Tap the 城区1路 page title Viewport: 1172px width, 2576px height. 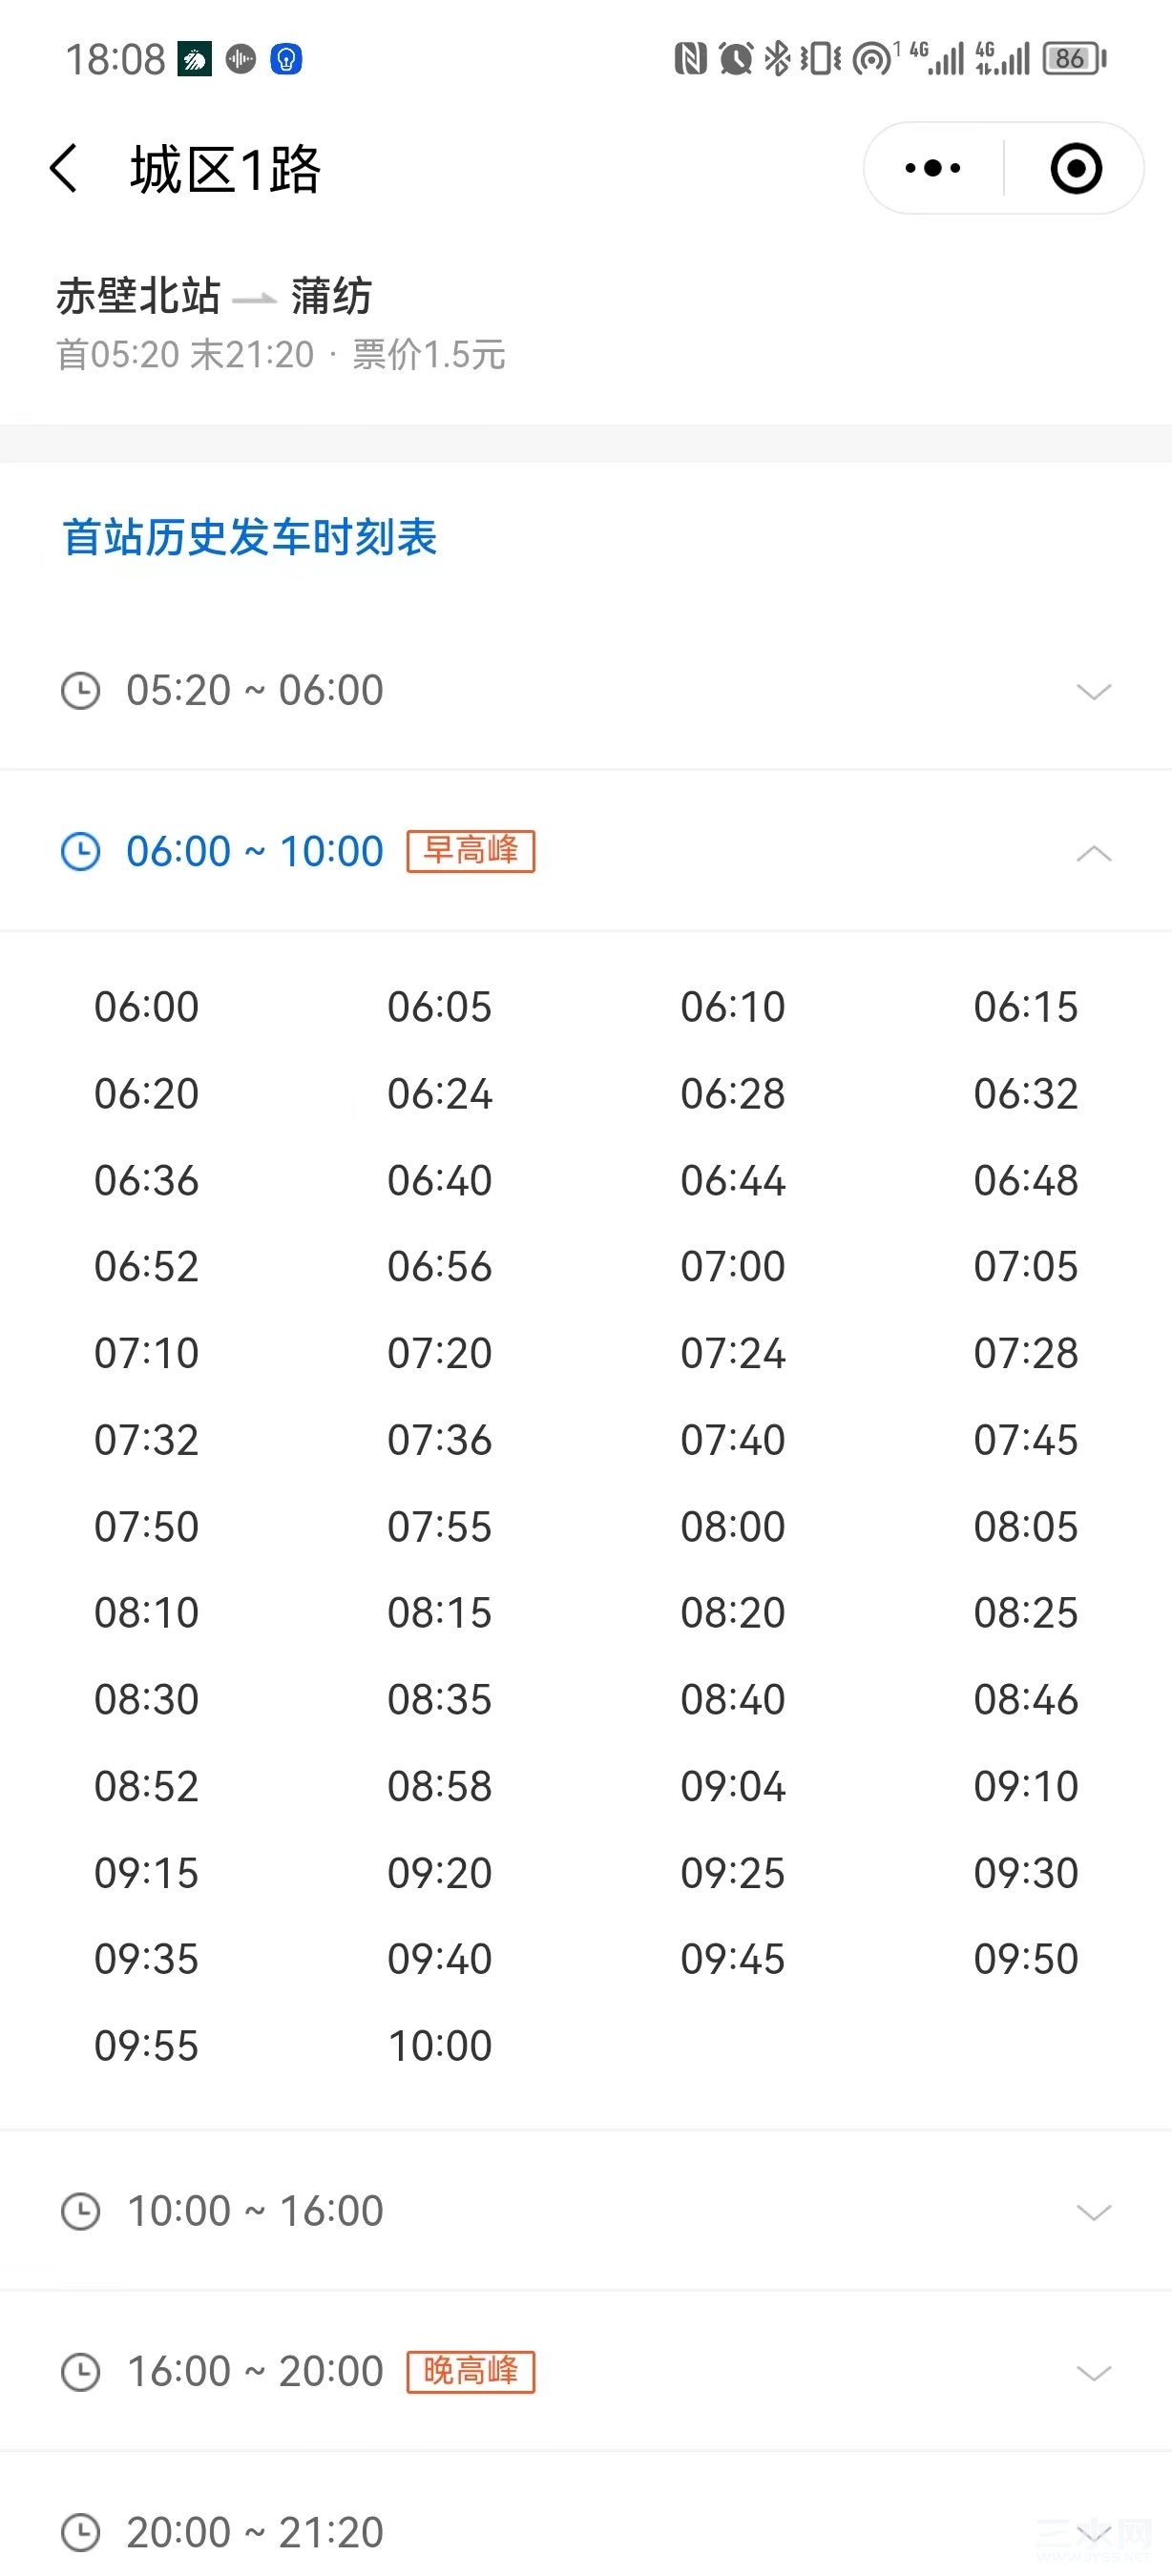click(226, 169)
